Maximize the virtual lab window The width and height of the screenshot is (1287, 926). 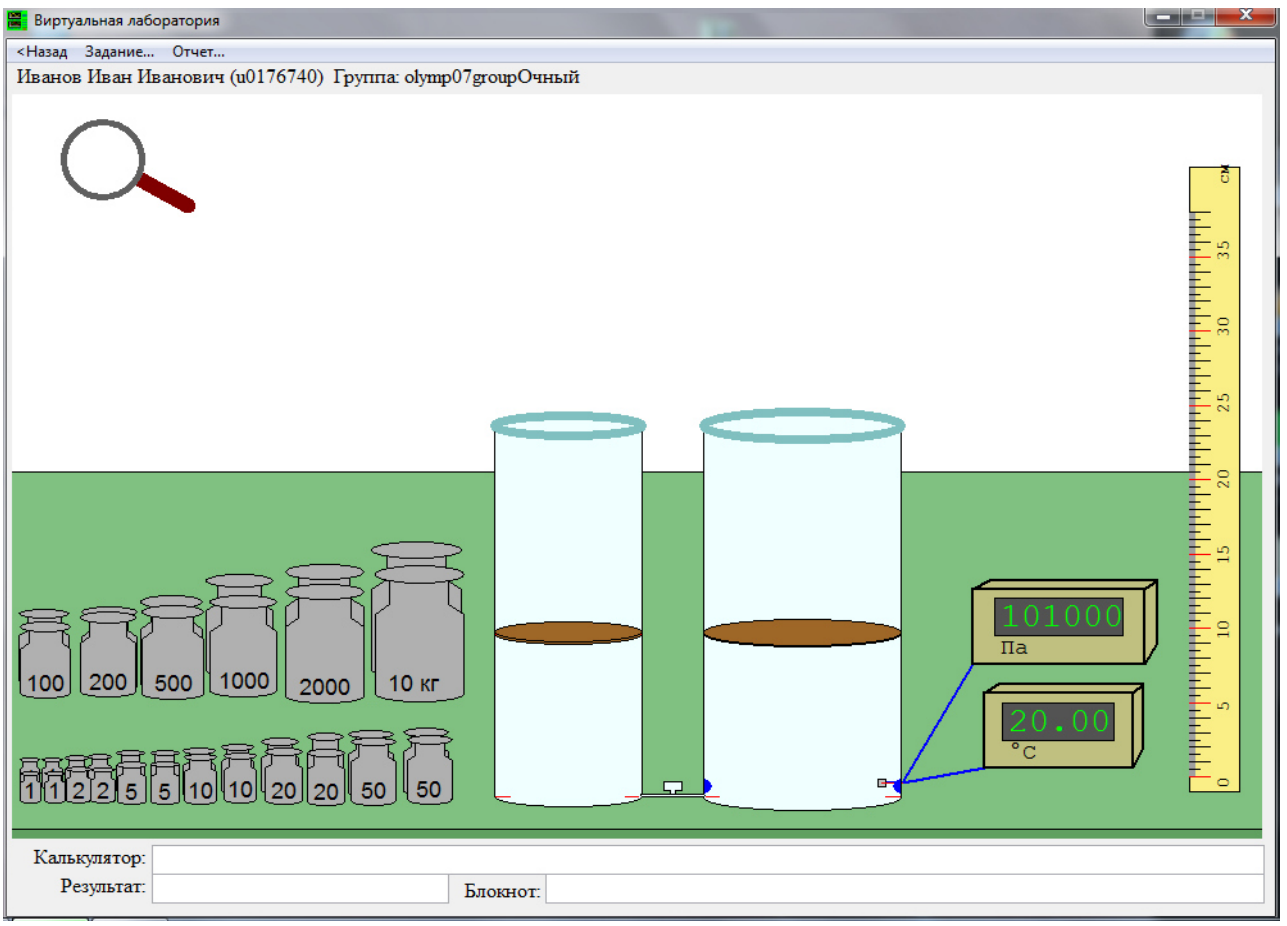coord(1199,17)
